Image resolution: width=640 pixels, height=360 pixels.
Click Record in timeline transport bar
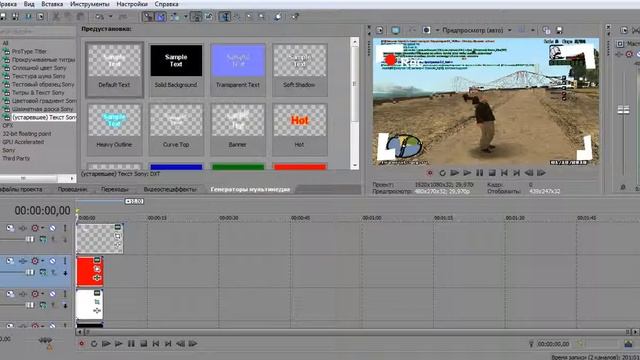coord(82,344)
